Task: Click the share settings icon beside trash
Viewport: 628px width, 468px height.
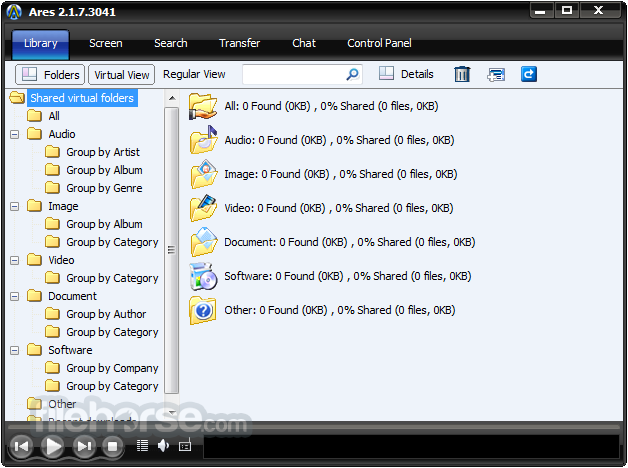Action: point(496,74)
